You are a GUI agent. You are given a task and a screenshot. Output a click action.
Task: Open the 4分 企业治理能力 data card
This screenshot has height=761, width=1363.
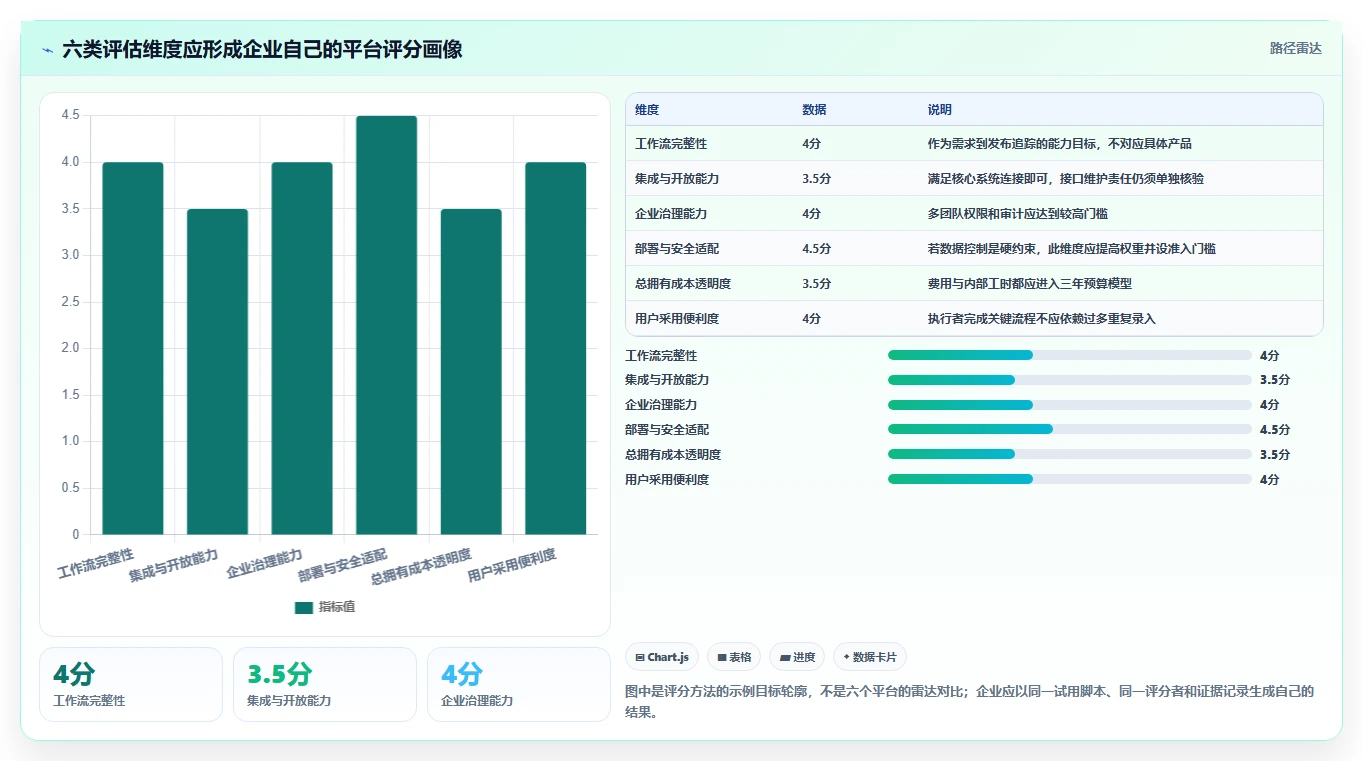pyautogui.click(x=519, y=684)
